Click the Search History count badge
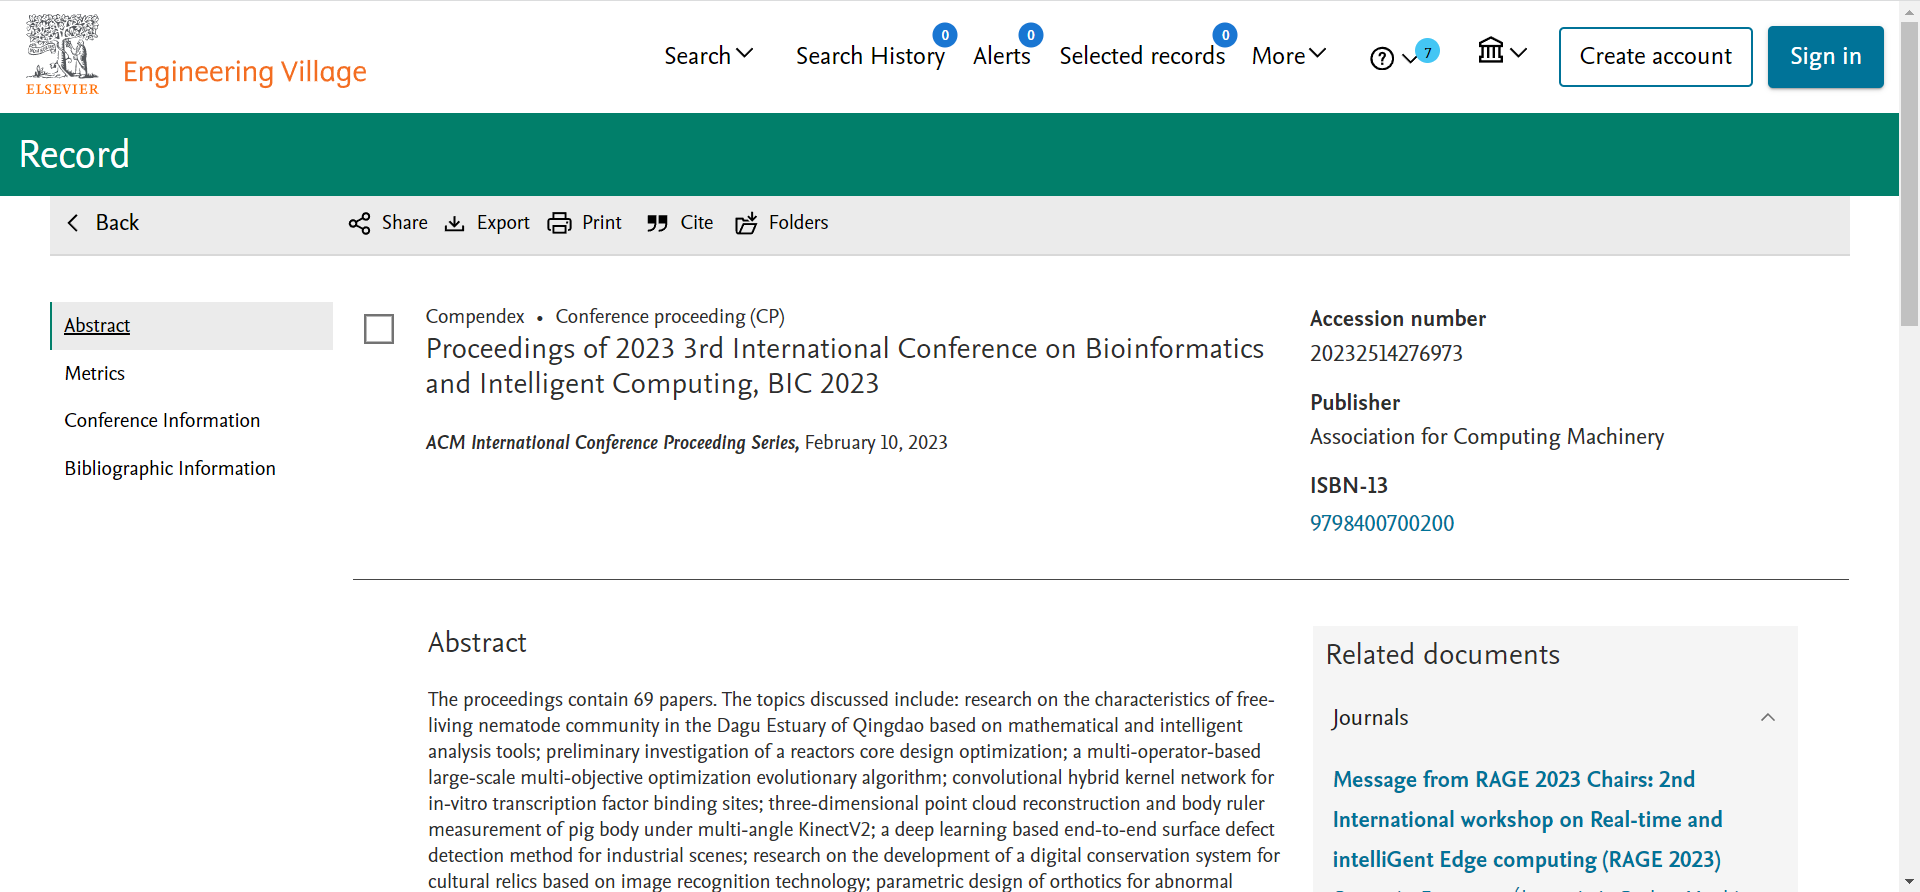1920x892 pixels. [x=945, y=35]
